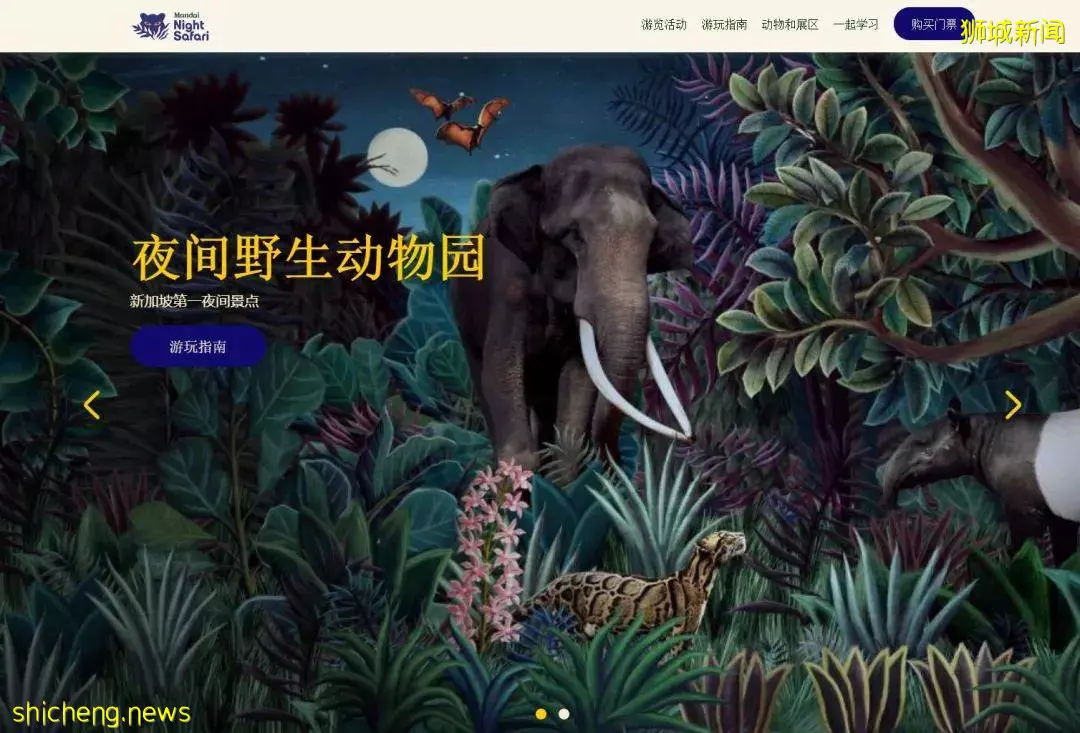
Task: Click the blue 游玩指南 hero button
Action: click(198, 347)
